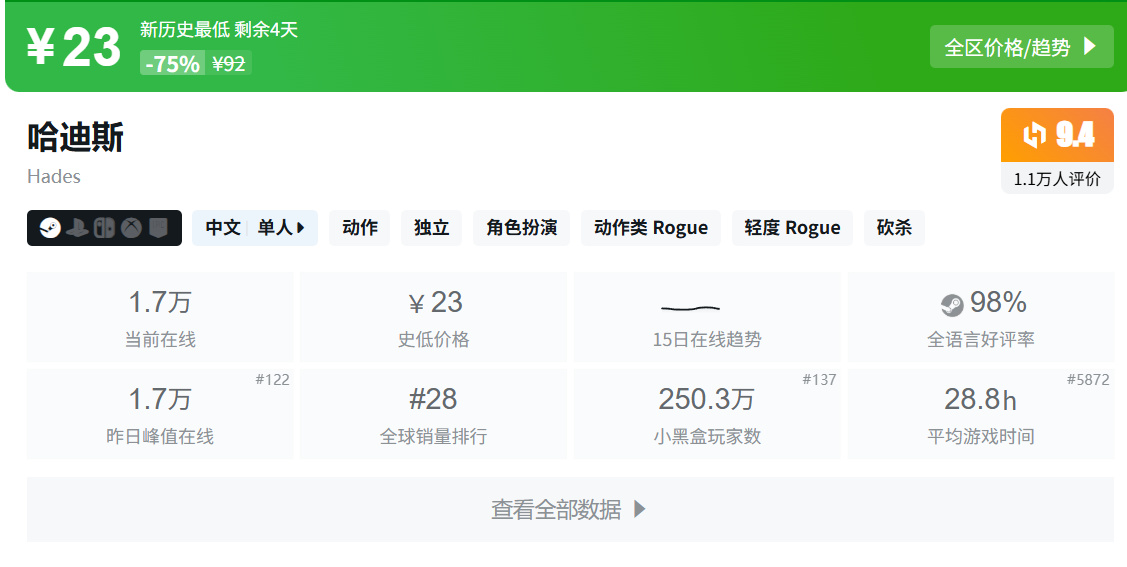Image resolution: width=1127 pixels, height=567 pixels.
Task: Click the #5872 rank label
Action: click(x=1088, y=379)
